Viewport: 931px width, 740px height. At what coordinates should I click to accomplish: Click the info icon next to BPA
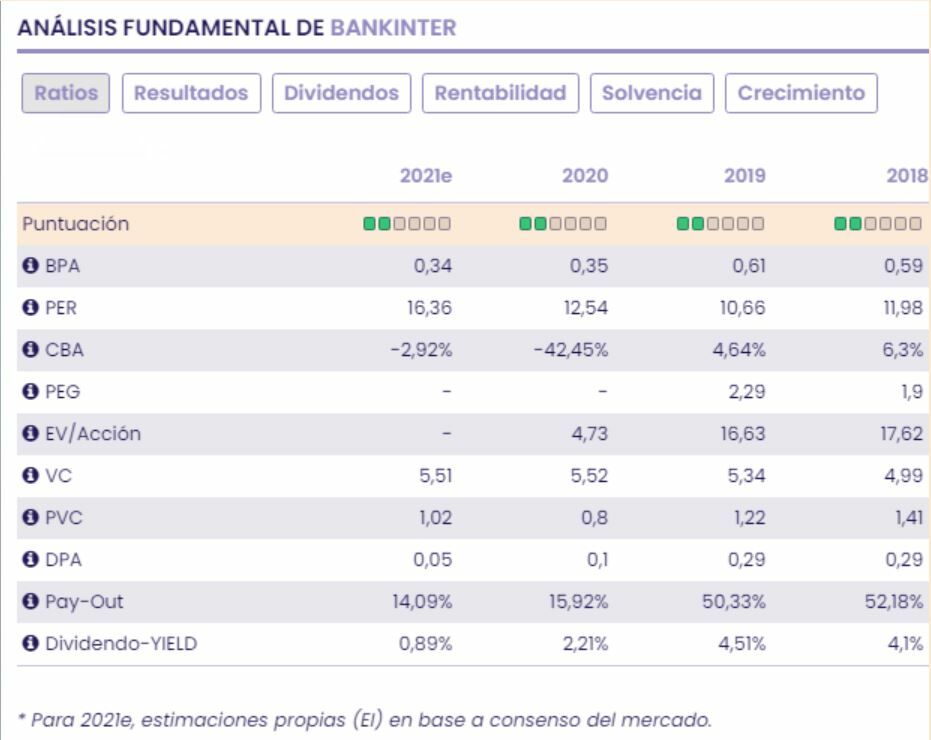click(x=30, y=266)
